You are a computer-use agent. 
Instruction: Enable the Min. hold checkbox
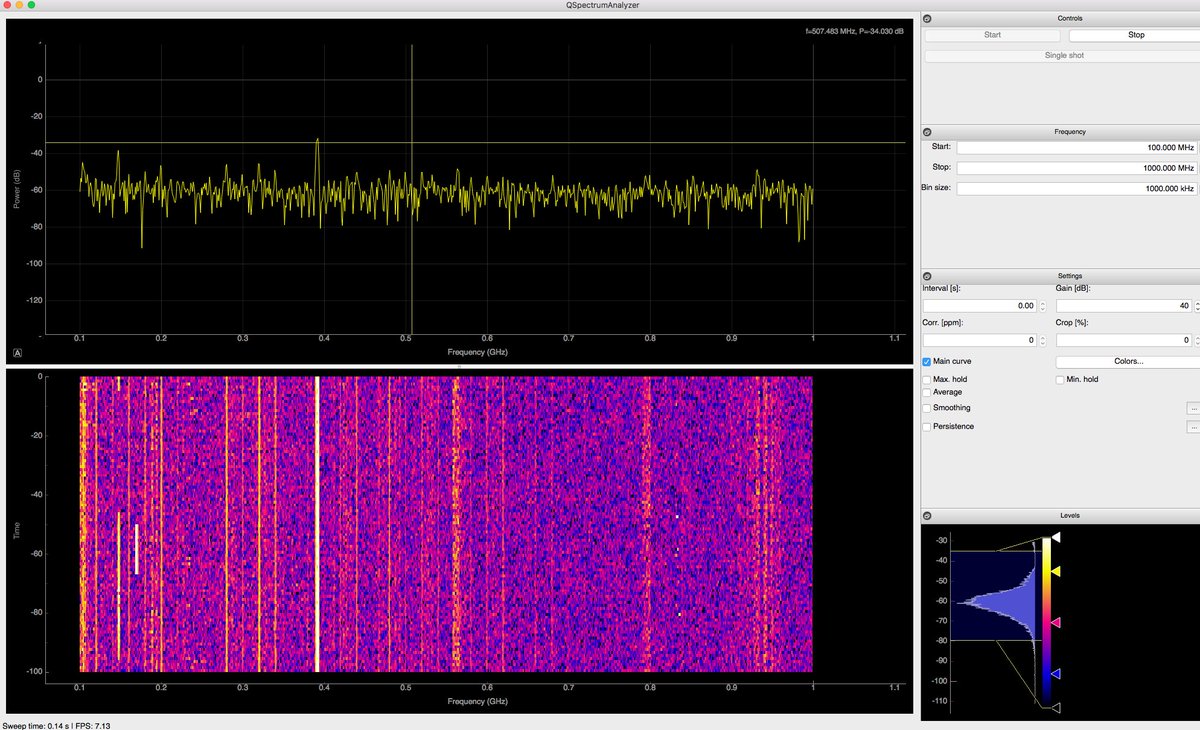(1061, 380)
